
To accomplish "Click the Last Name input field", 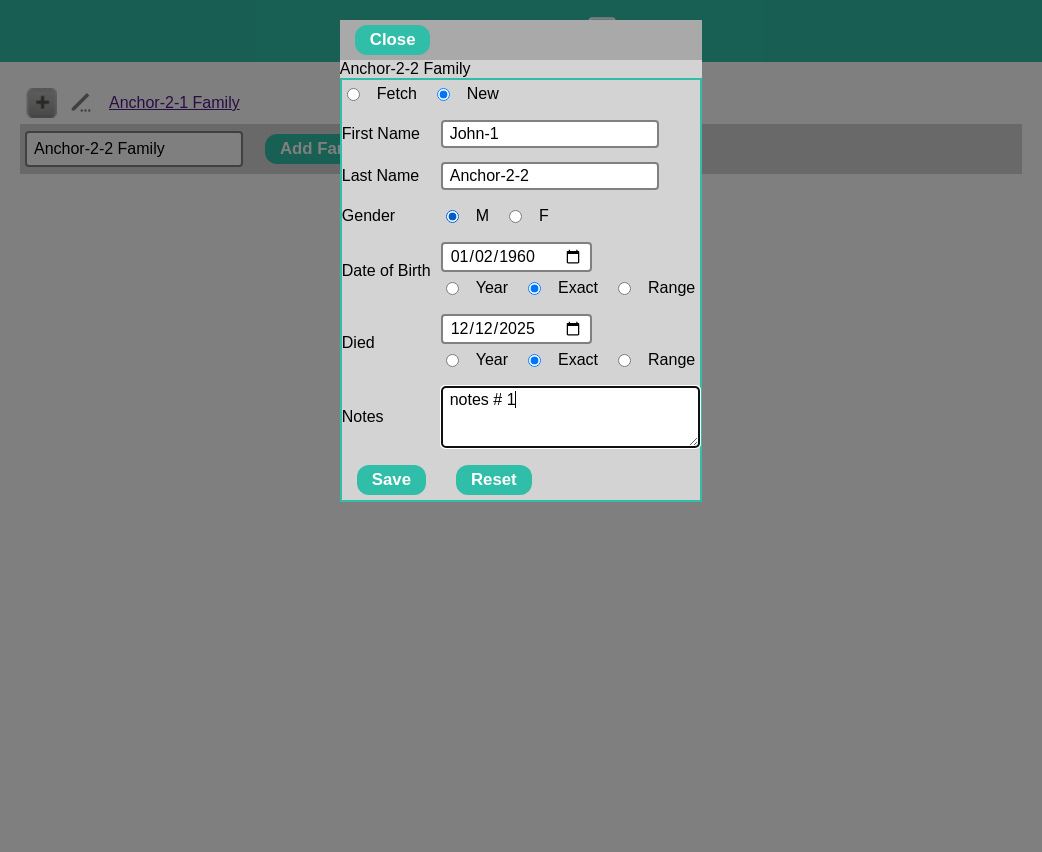I will [549, 176].
